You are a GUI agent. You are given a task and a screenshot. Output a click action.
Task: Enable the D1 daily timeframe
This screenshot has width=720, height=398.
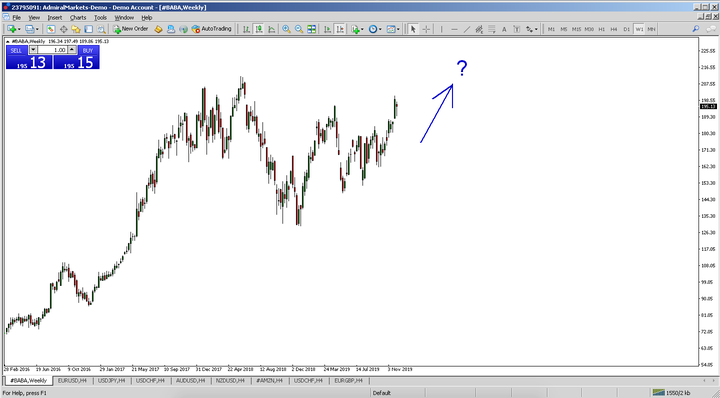[x=626, y=29]
